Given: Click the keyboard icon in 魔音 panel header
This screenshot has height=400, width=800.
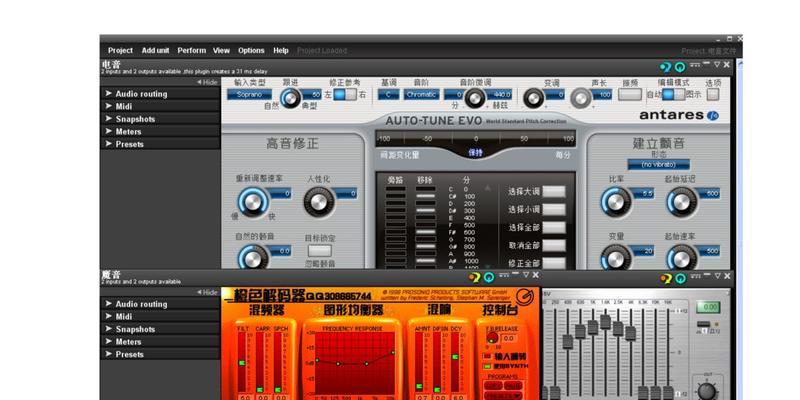Looking at the screenshot, I should pos(504,275).
